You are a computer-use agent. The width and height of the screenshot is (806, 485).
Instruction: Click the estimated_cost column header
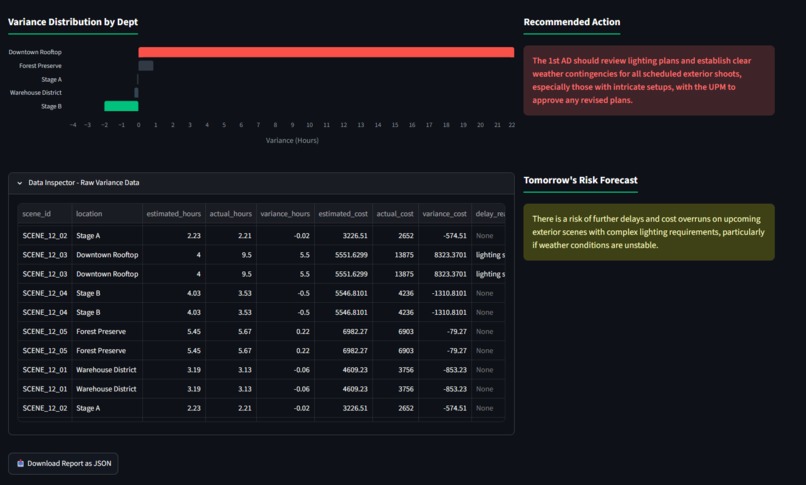[x=343, y=214]
